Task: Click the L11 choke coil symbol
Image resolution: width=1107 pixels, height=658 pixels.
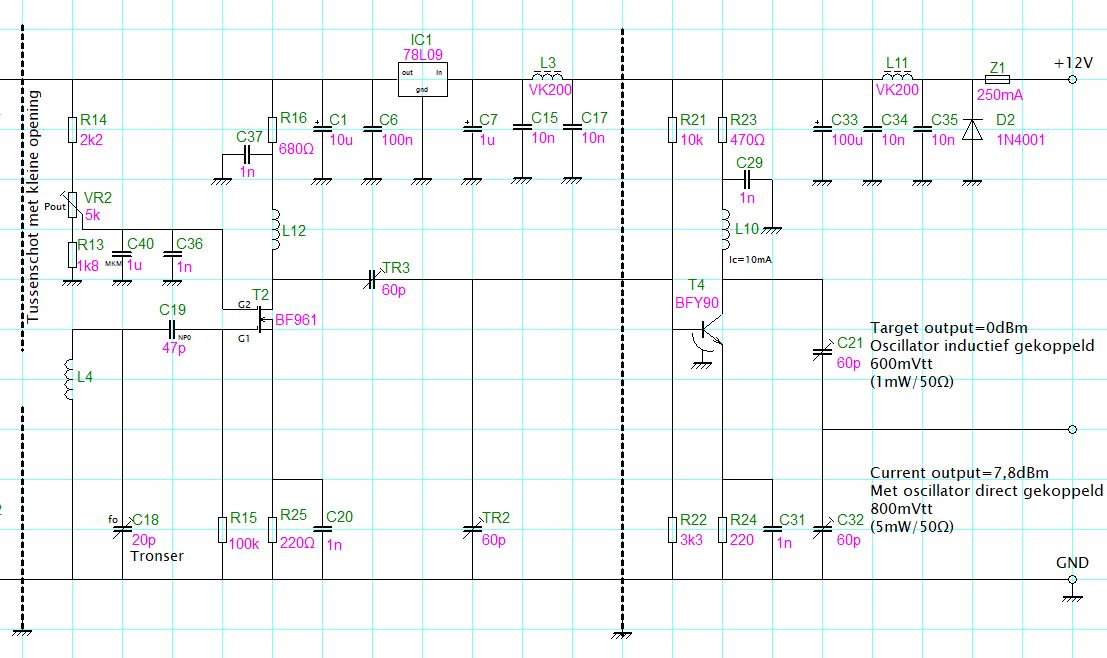Action: coord(897,76)
